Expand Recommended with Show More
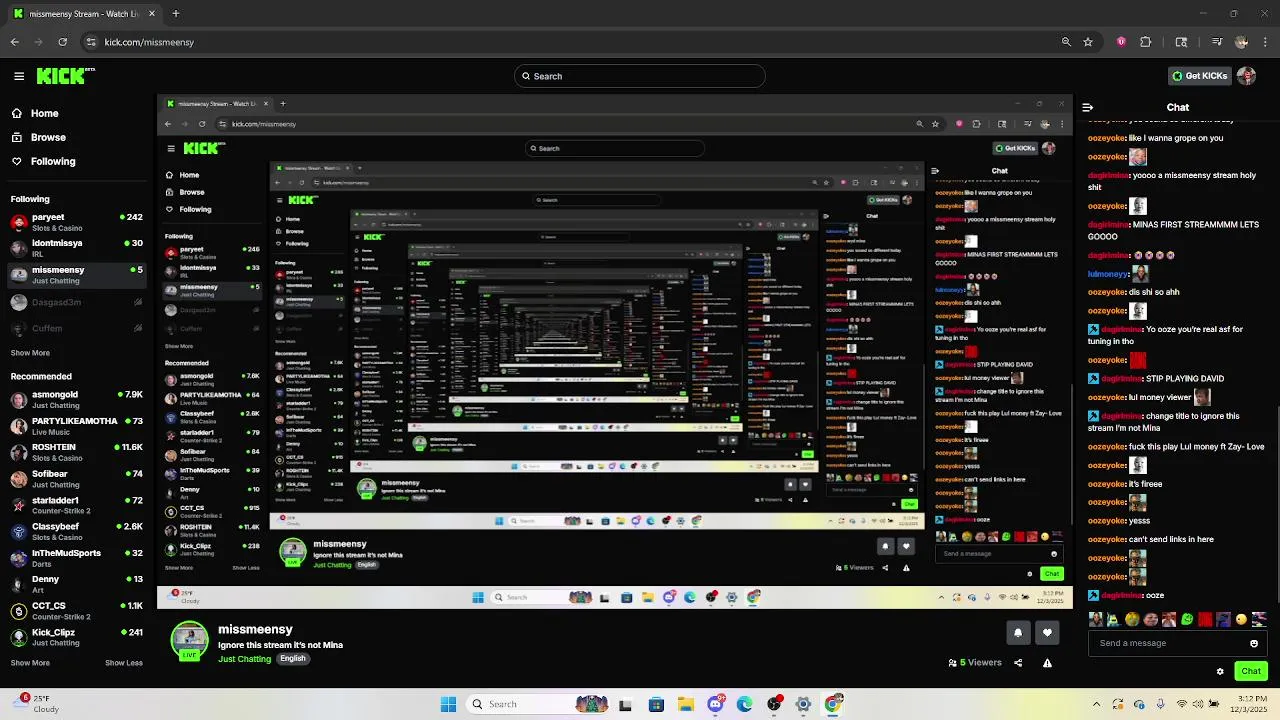This screenshot has width=1280, height=720. 30,662
